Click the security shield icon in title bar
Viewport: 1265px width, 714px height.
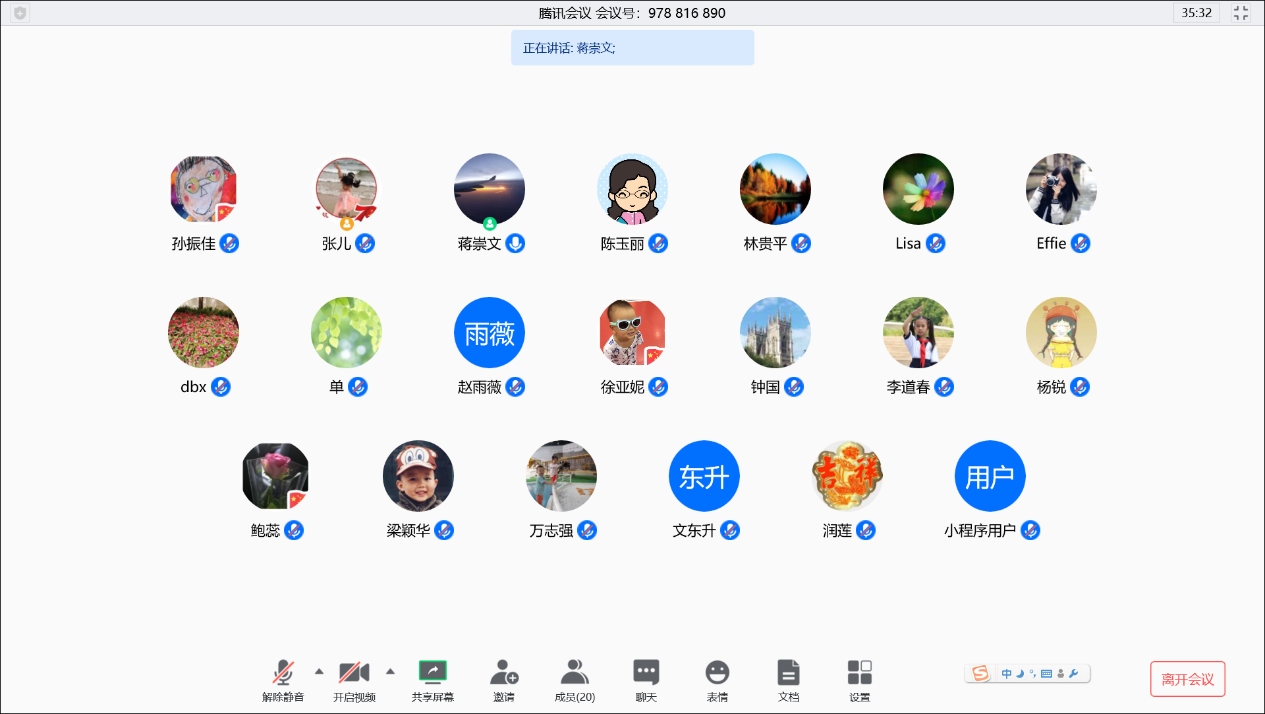[x=20, y=13]
